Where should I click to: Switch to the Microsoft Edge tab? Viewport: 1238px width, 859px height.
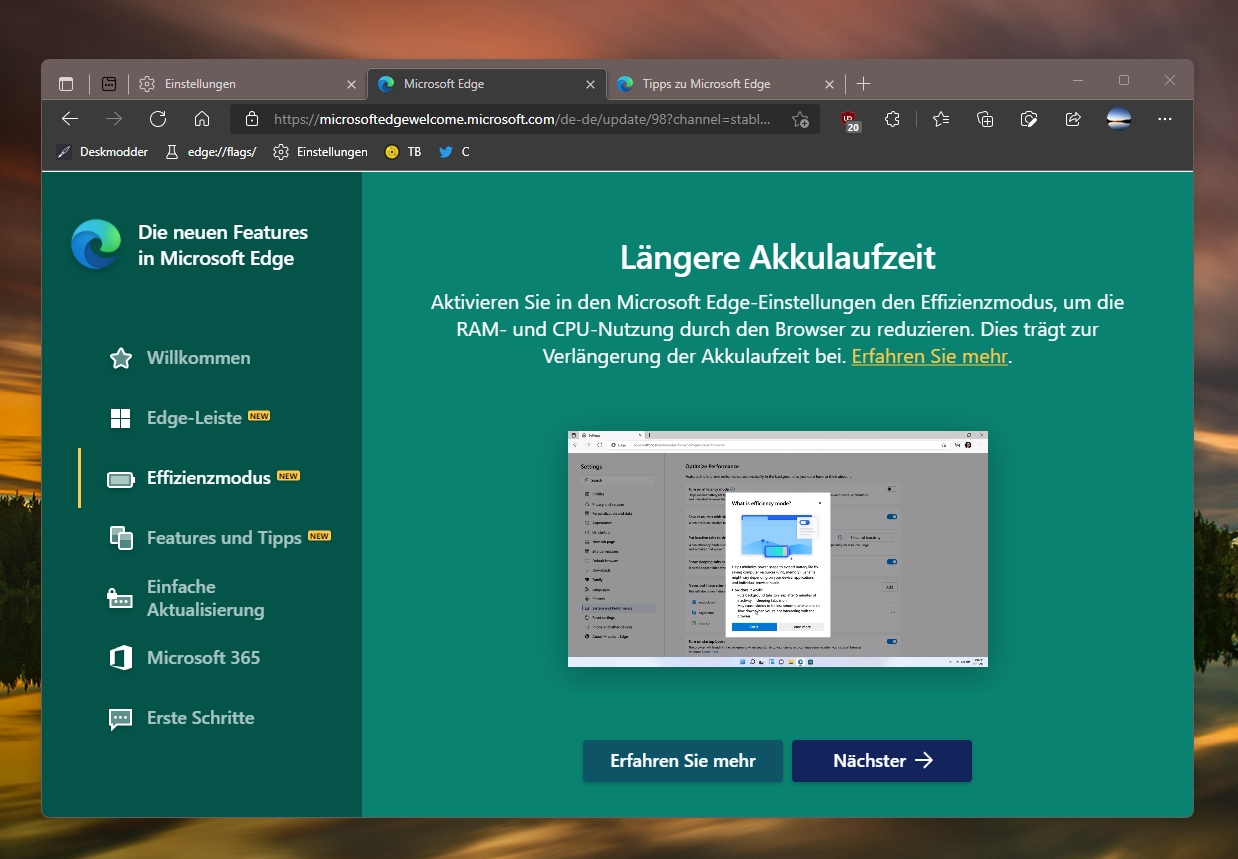(x=487, y=84)
